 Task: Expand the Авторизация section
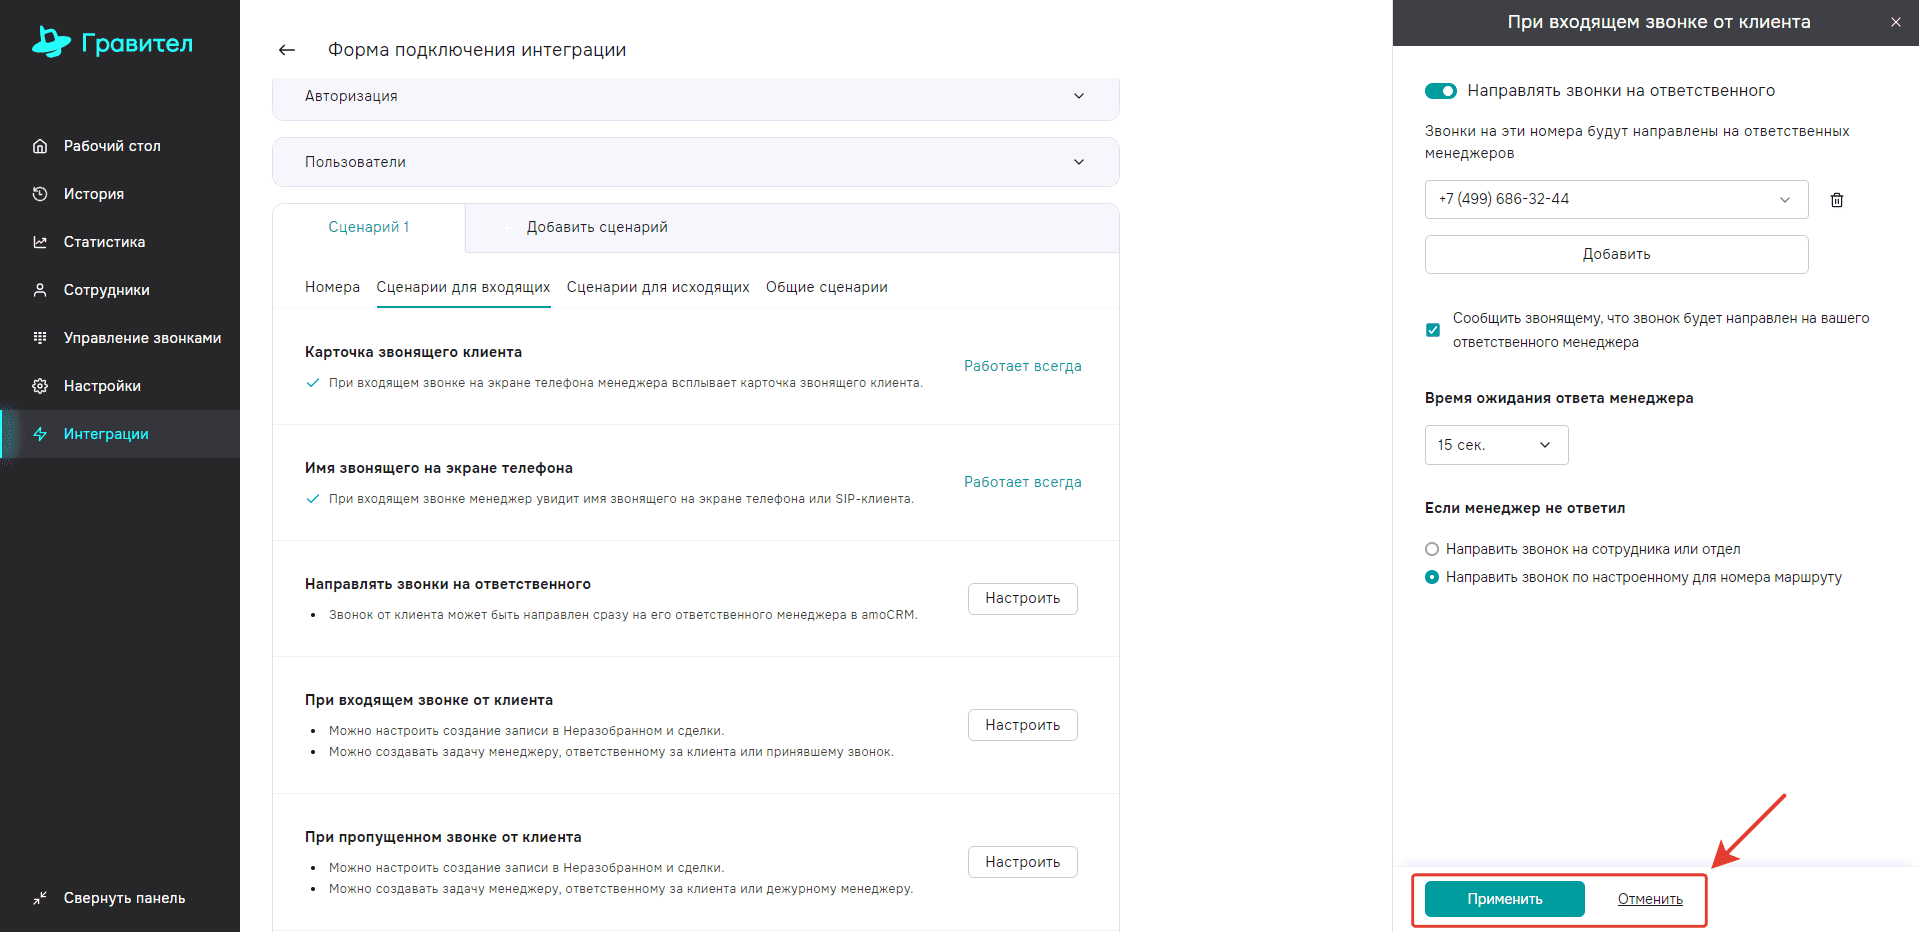click(x=695, y=96)
